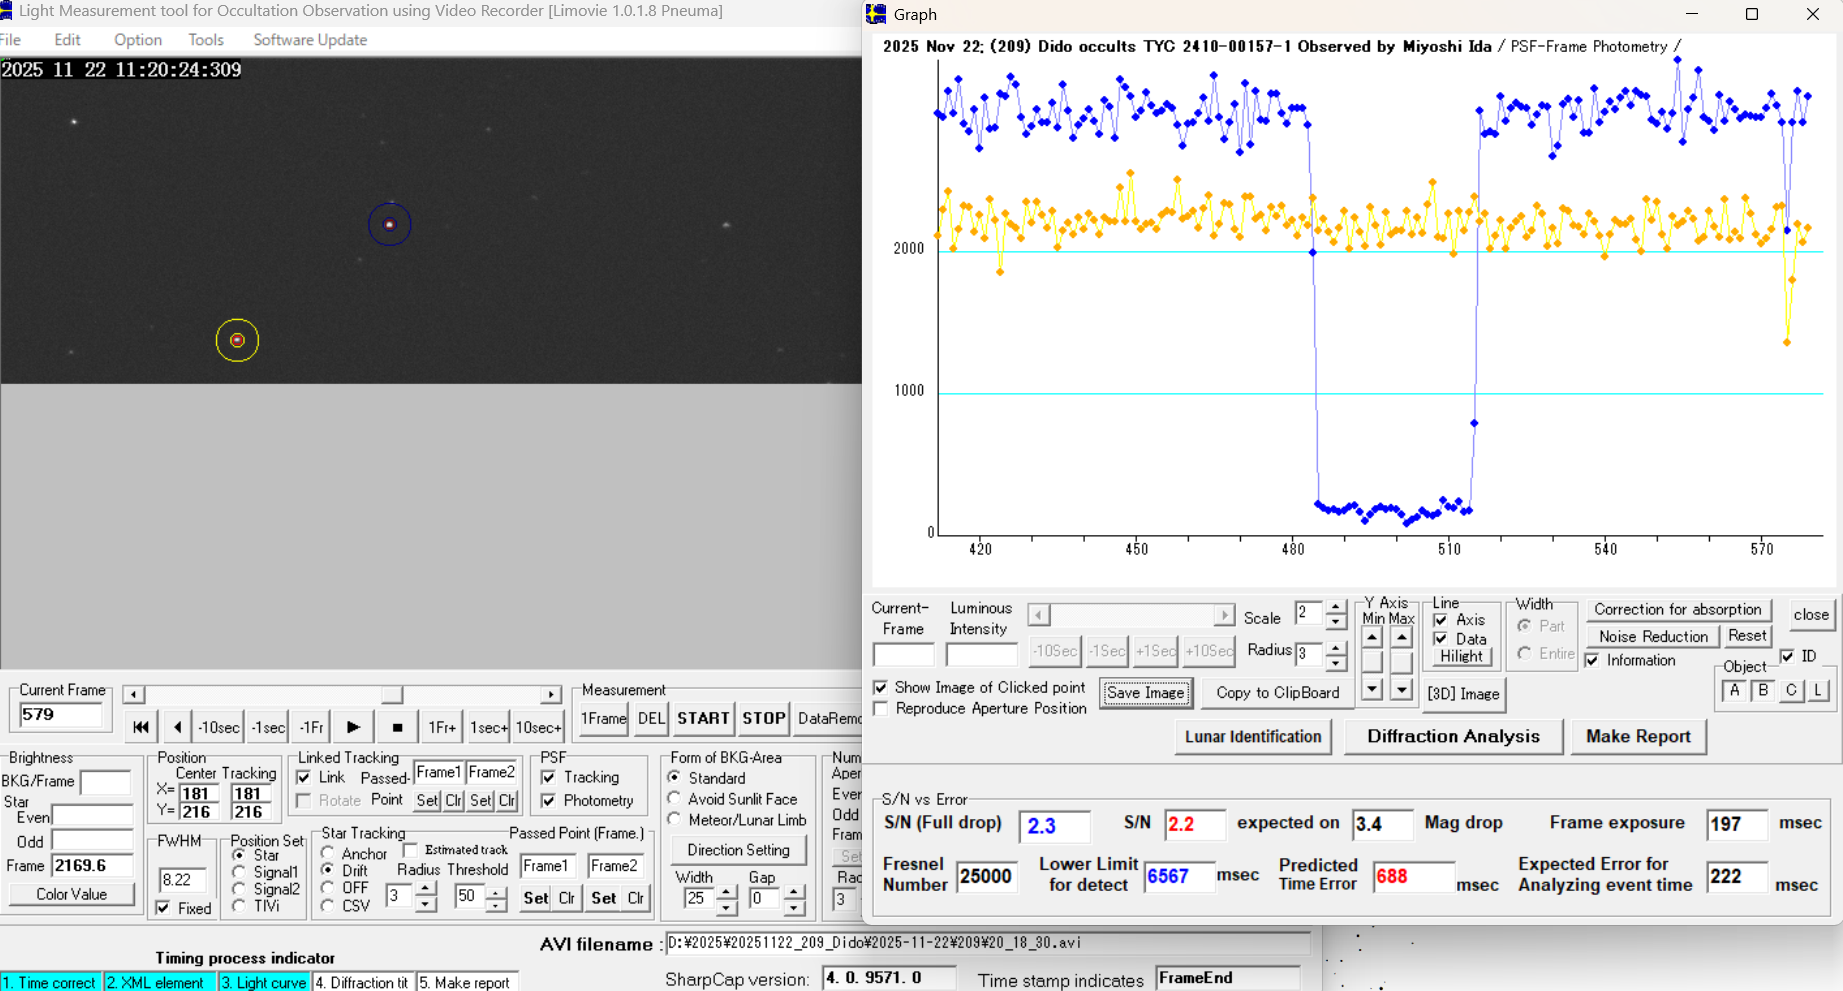Viewport: 1843px width, 991px height.
Task: Decrease the graph Radius spinner value
Action: coord(1336,661)
